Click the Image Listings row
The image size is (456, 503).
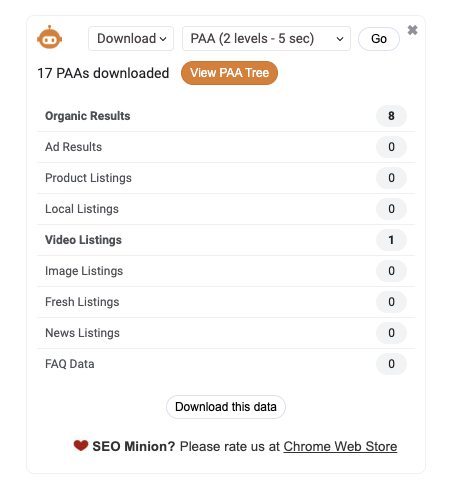pyautogui.click(x=226, y=271)
